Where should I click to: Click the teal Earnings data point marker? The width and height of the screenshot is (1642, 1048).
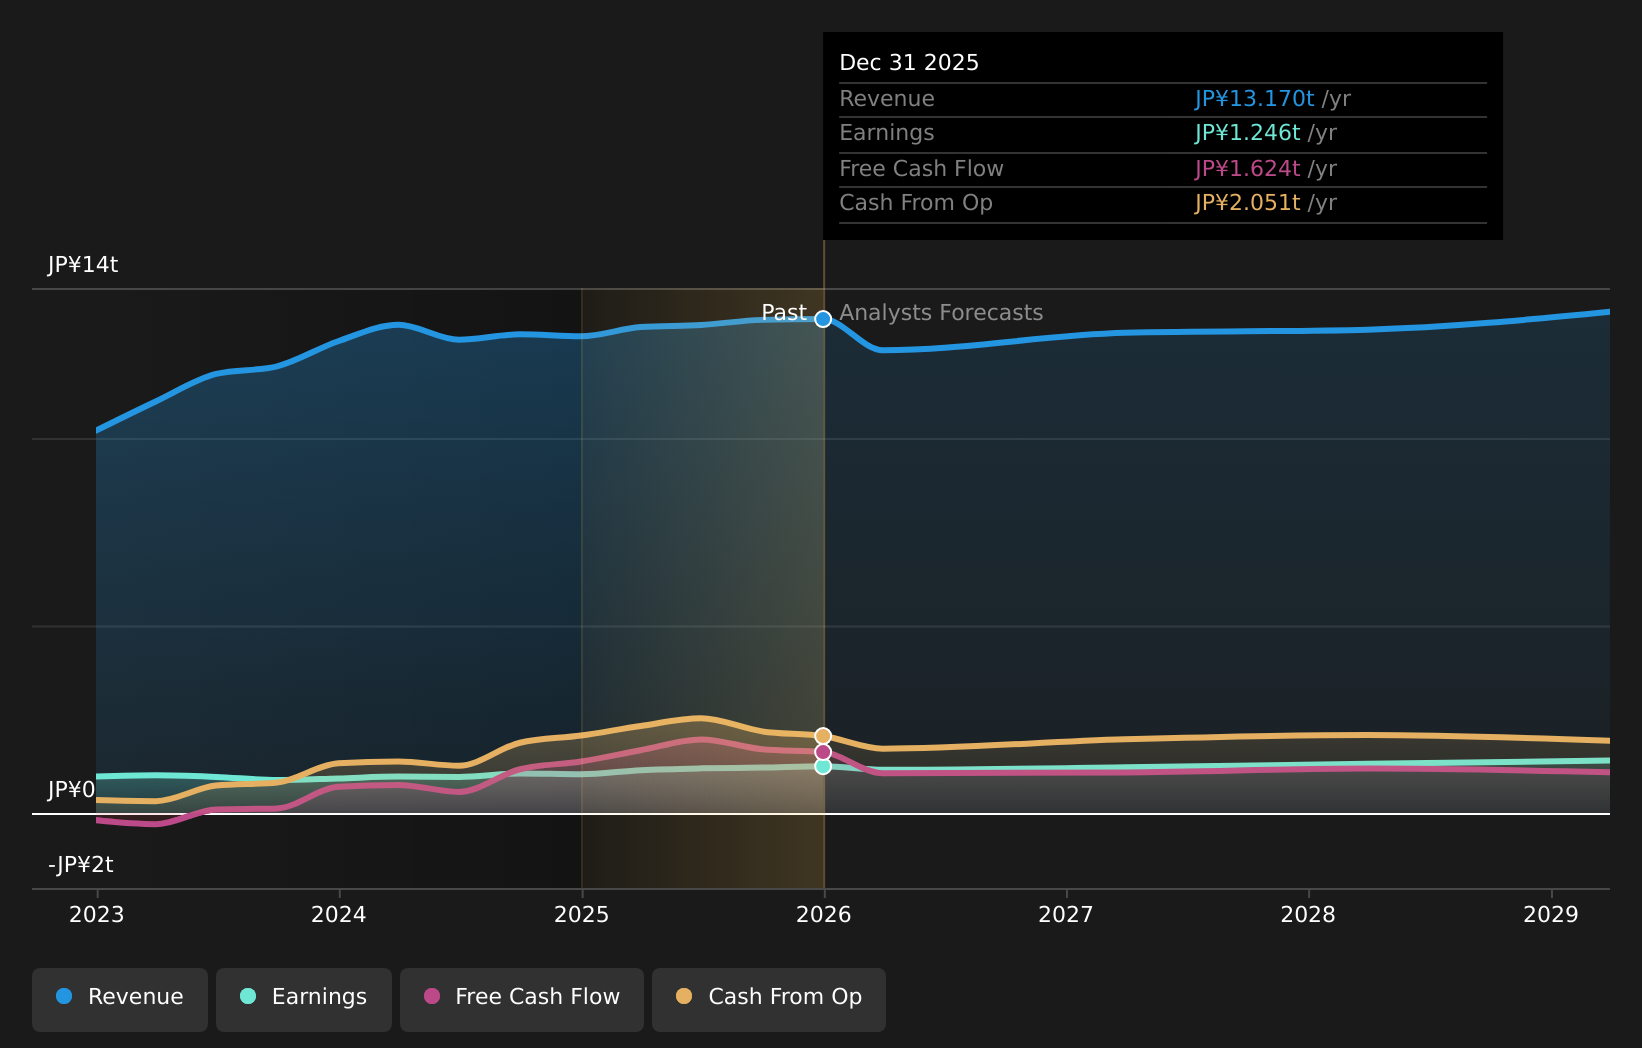(x=823, y=767)
